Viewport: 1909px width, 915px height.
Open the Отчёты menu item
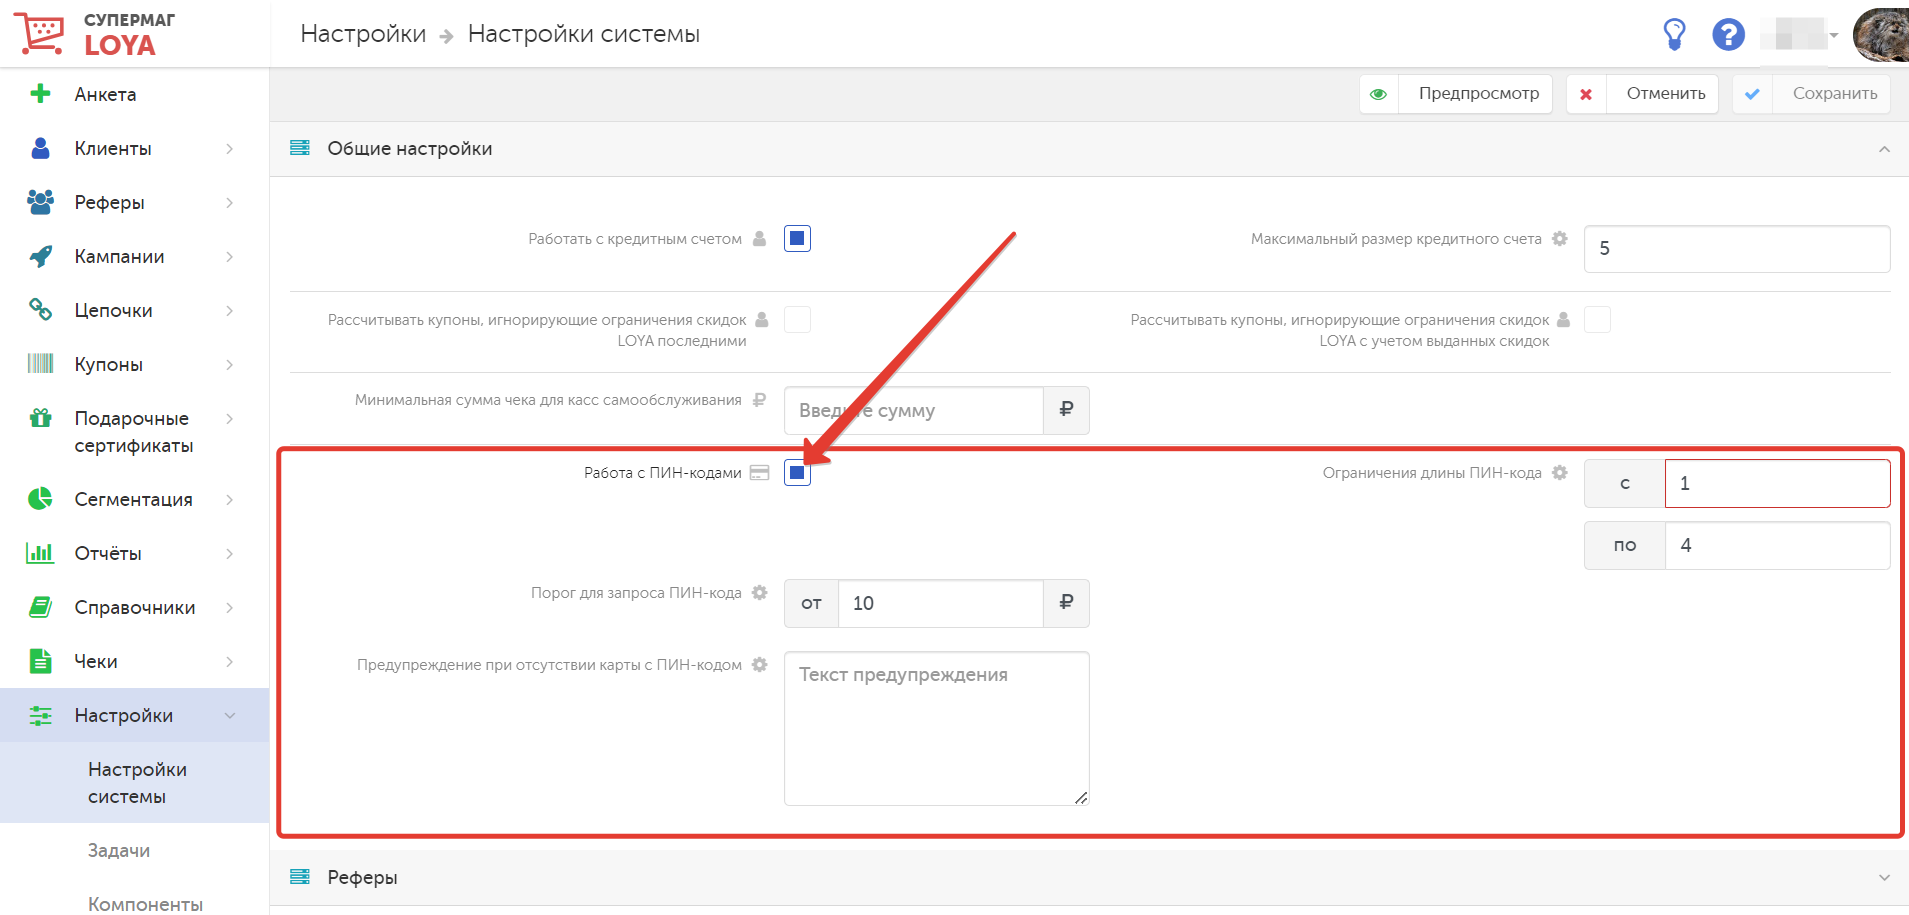(108, 553)
